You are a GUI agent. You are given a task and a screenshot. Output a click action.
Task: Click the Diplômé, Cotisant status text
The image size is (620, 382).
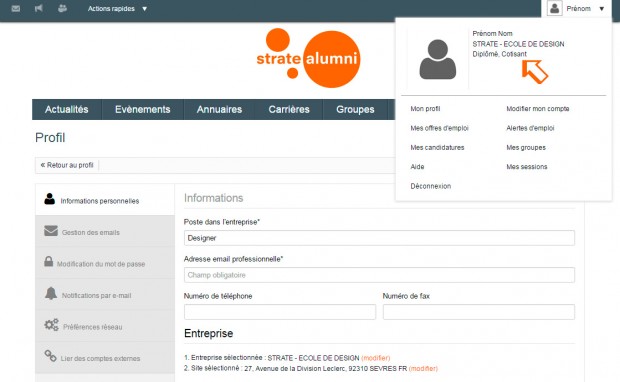point(499,54)
